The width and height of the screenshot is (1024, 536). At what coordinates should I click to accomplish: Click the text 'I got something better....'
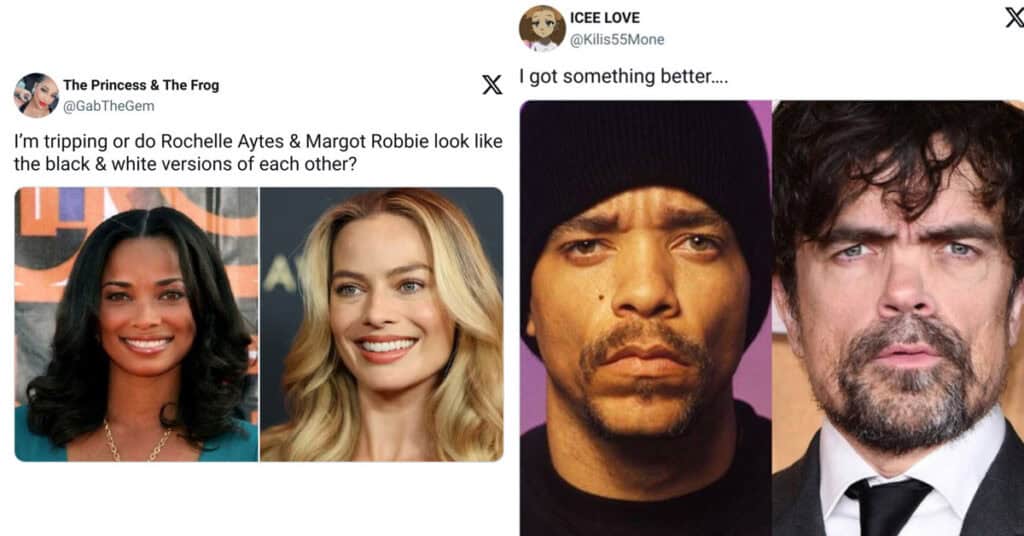click(624, 76)
